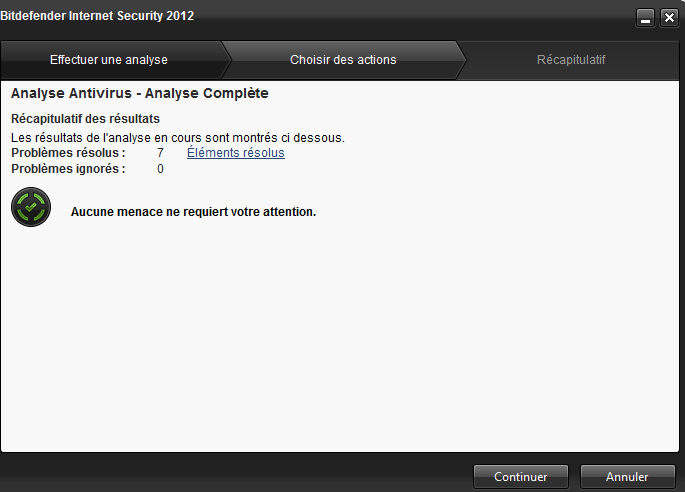Cancel with the Annuler button
Viewport: 685px width, 492px height.
[x=627, y=476]
